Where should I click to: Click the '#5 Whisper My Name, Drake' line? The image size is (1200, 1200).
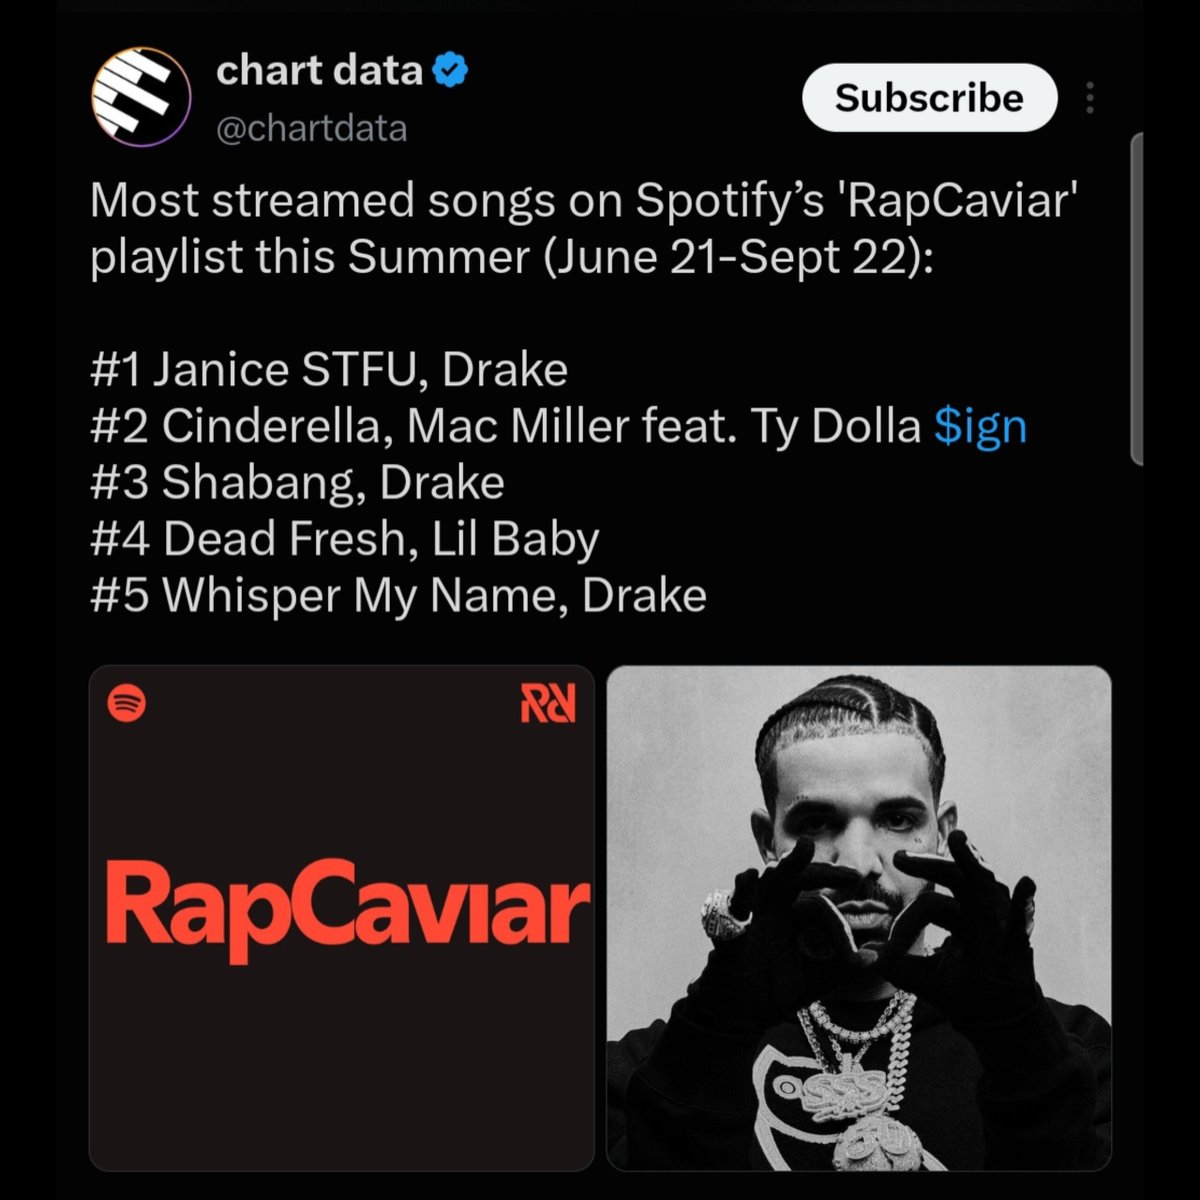[x=398, y=596]
